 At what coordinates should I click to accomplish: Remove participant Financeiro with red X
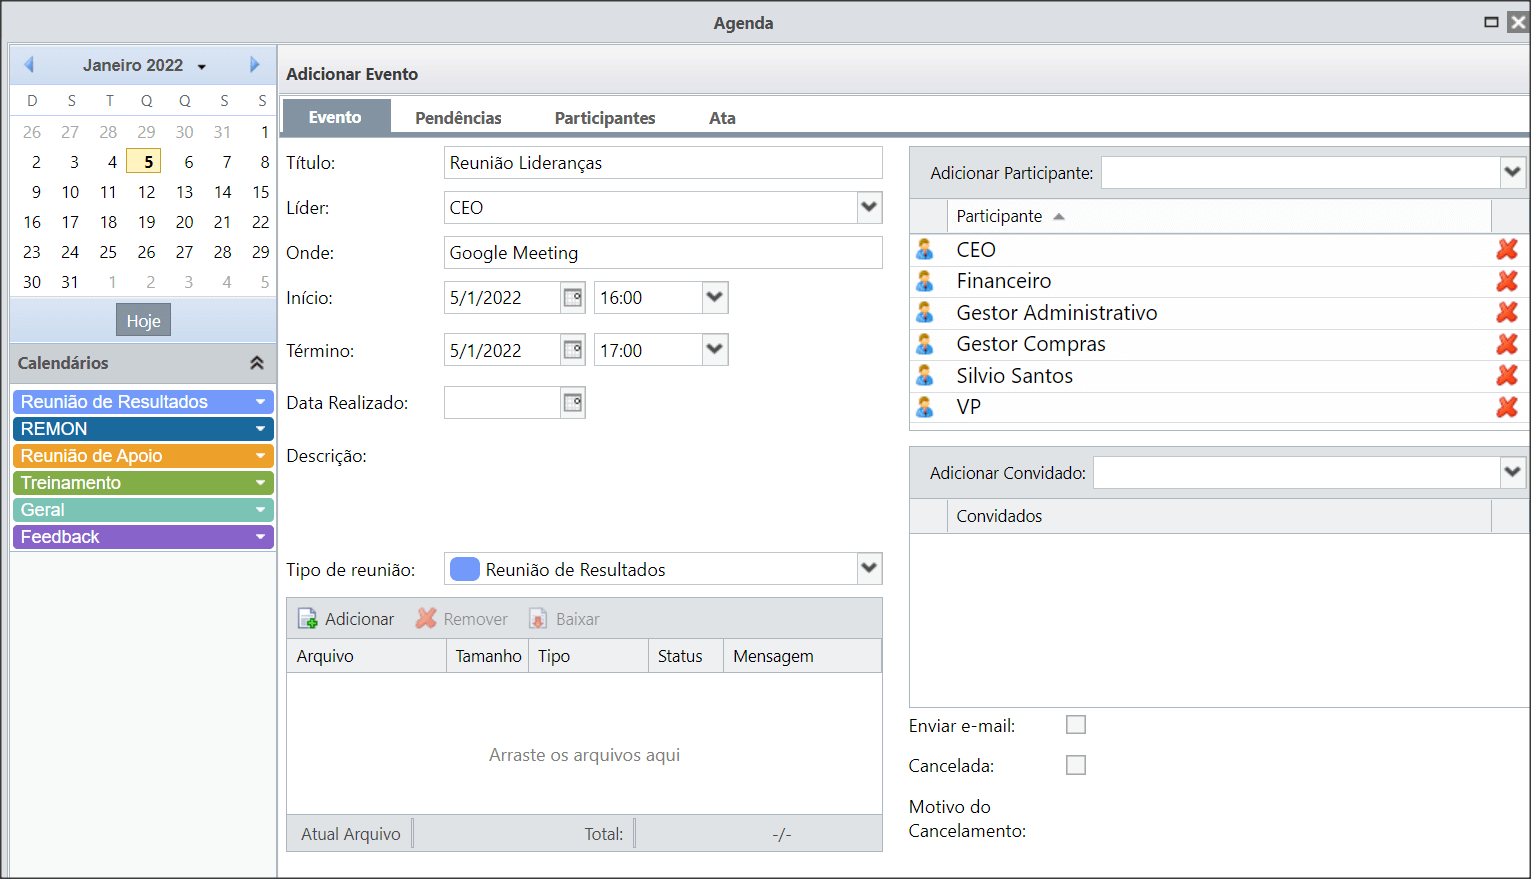pos(1507,281)
